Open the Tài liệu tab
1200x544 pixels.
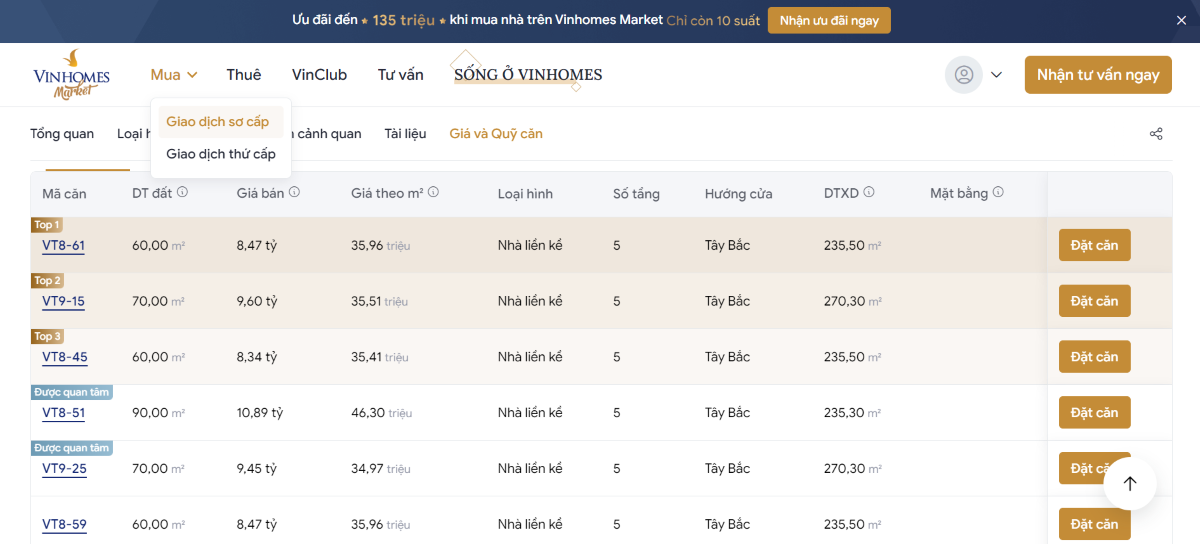(x=405, y=134)
